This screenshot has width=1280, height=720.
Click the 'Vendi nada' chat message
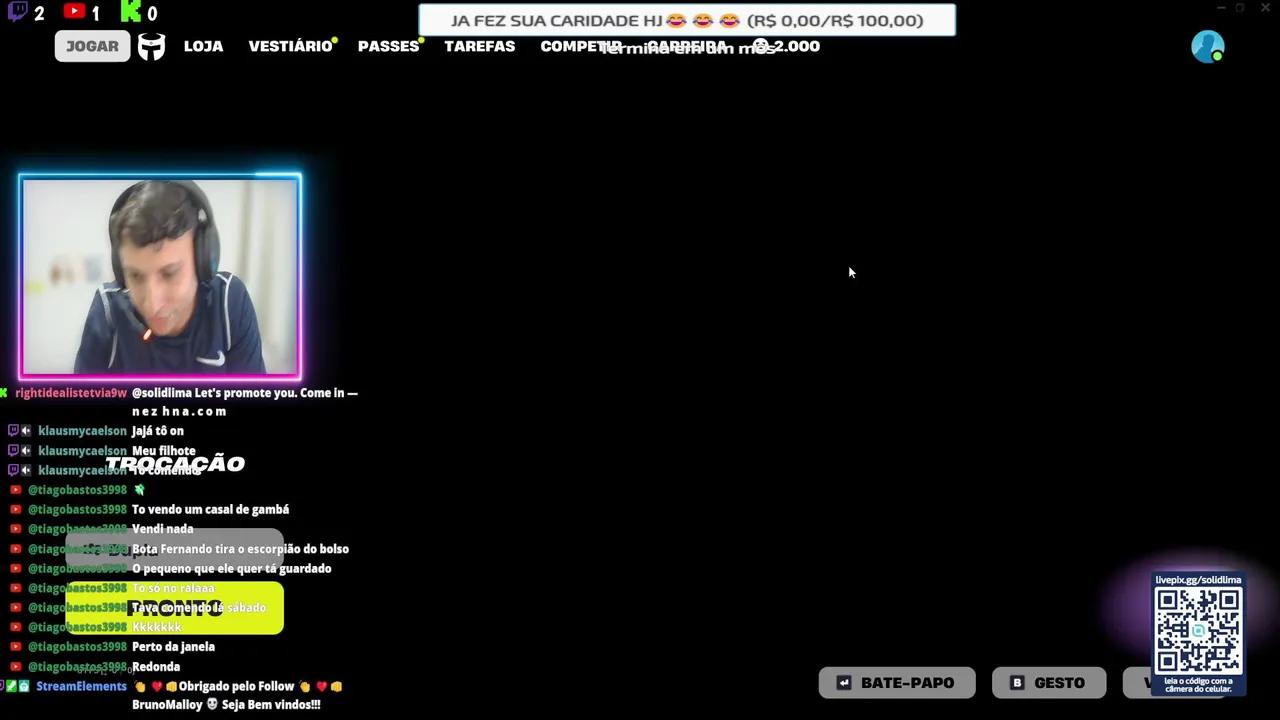pyautogui.click(x=163, y=529)
